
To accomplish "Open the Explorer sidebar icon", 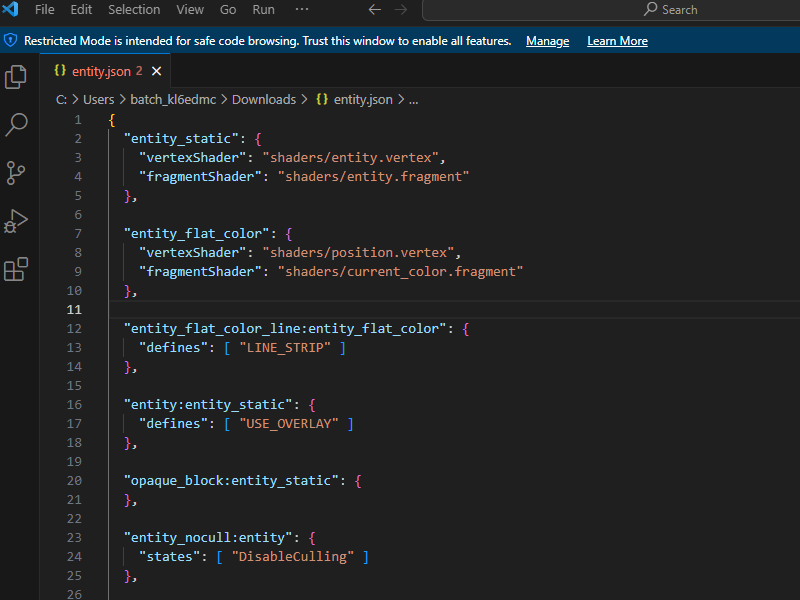I will coord(16,77).
